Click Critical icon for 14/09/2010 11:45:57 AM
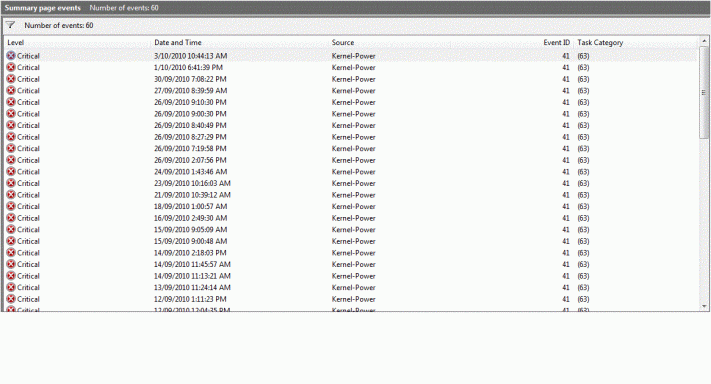This screenshot has width=711, height=384. pos(11,264)
